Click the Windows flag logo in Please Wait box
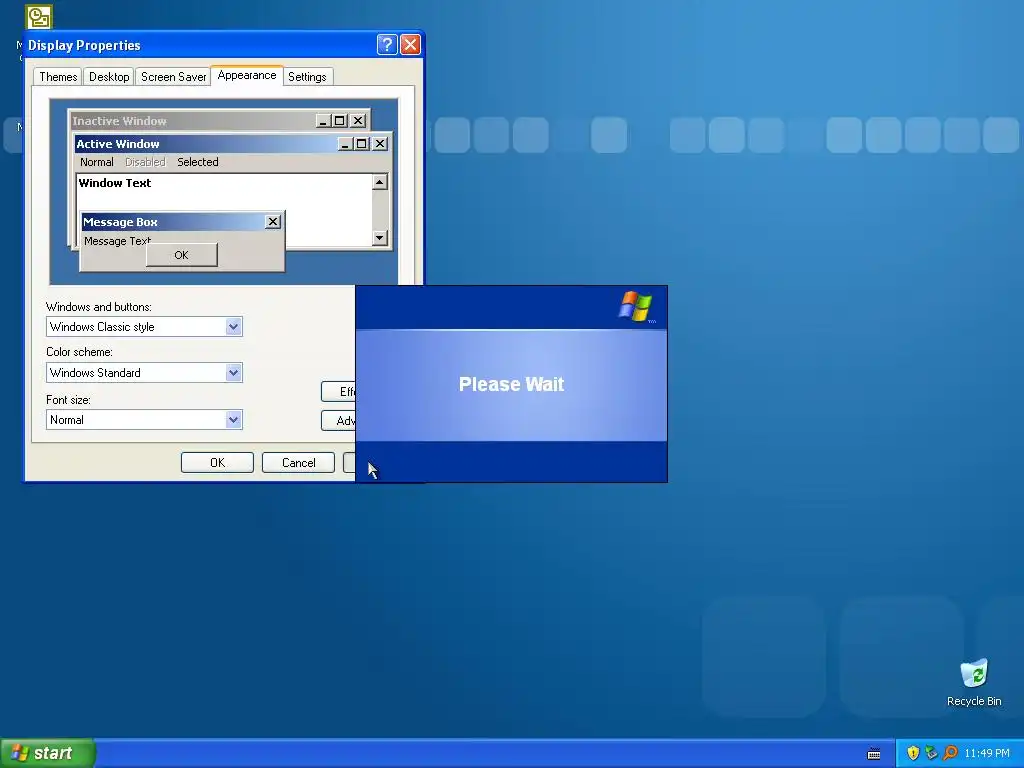 [635, 307]
